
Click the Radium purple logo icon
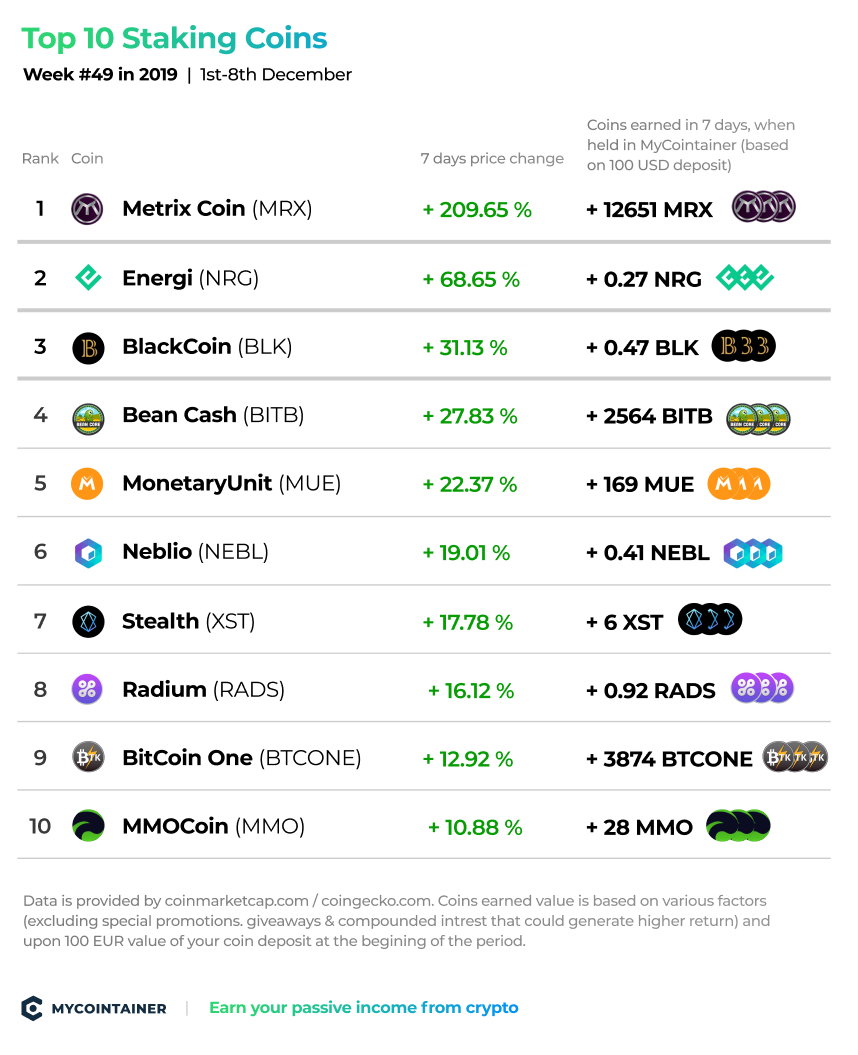point(87,689)
